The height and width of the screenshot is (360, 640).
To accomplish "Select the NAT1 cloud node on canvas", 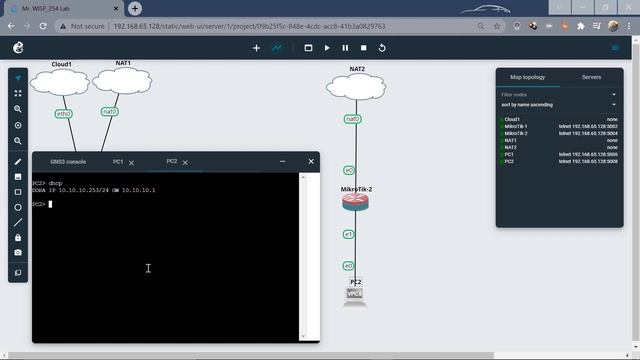I will tap(122, 81).
